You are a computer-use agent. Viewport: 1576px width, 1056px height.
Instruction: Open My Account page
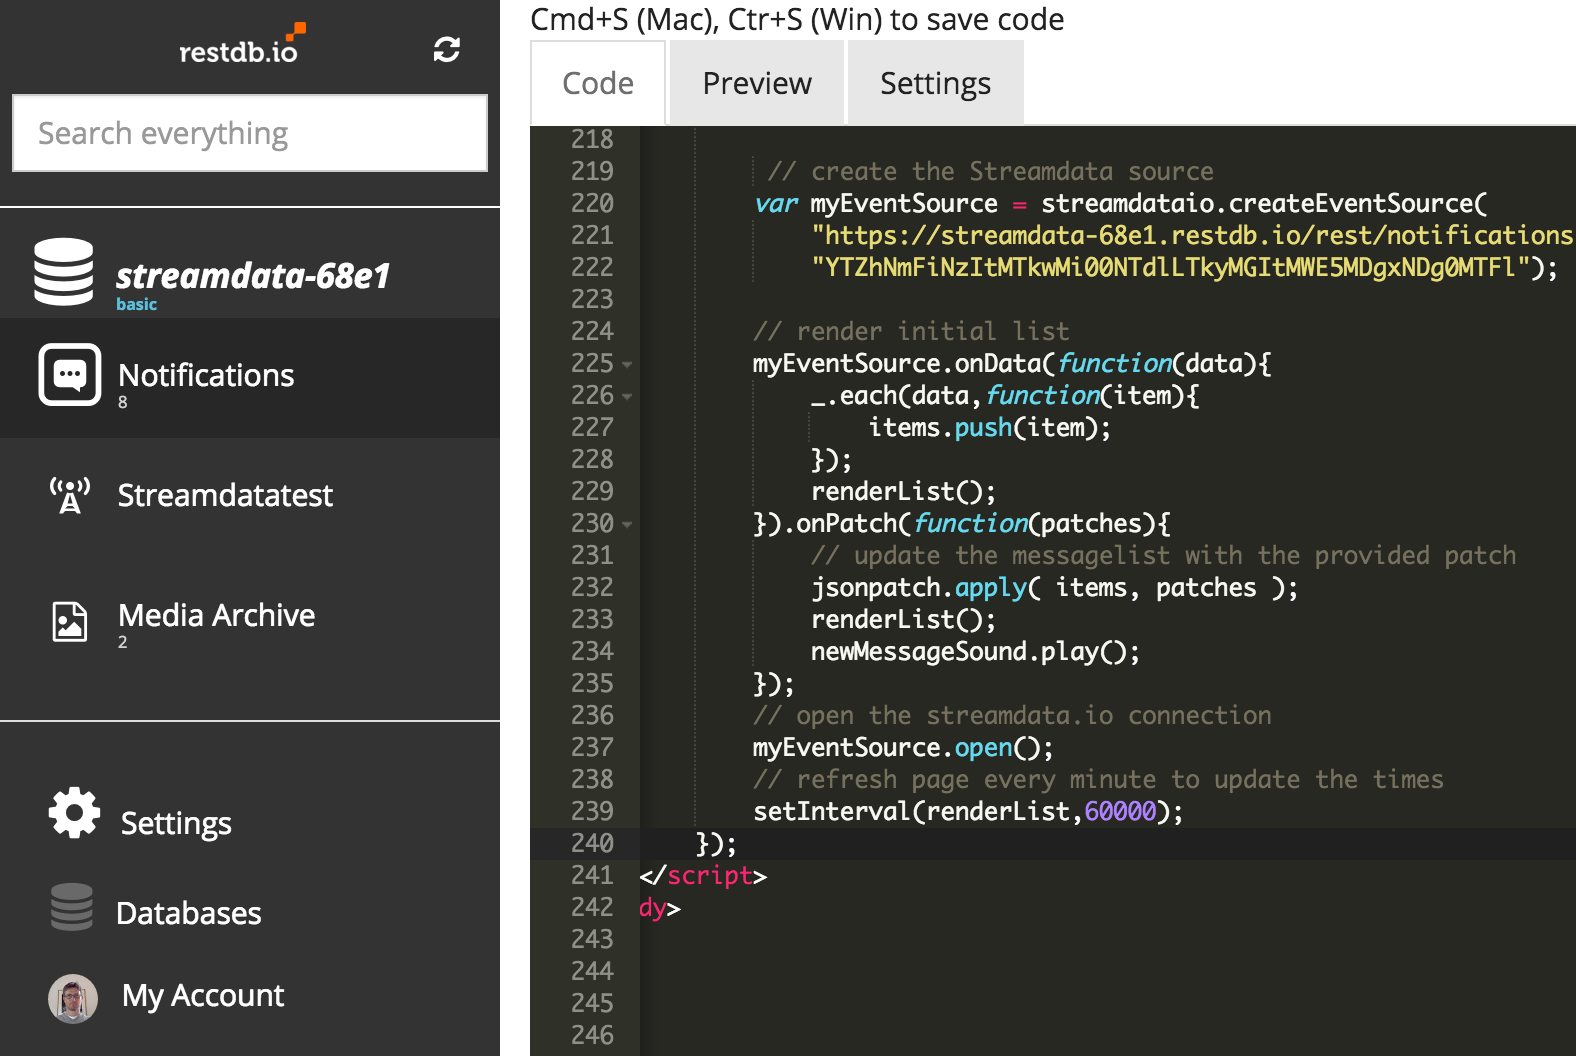coord(203,996)
